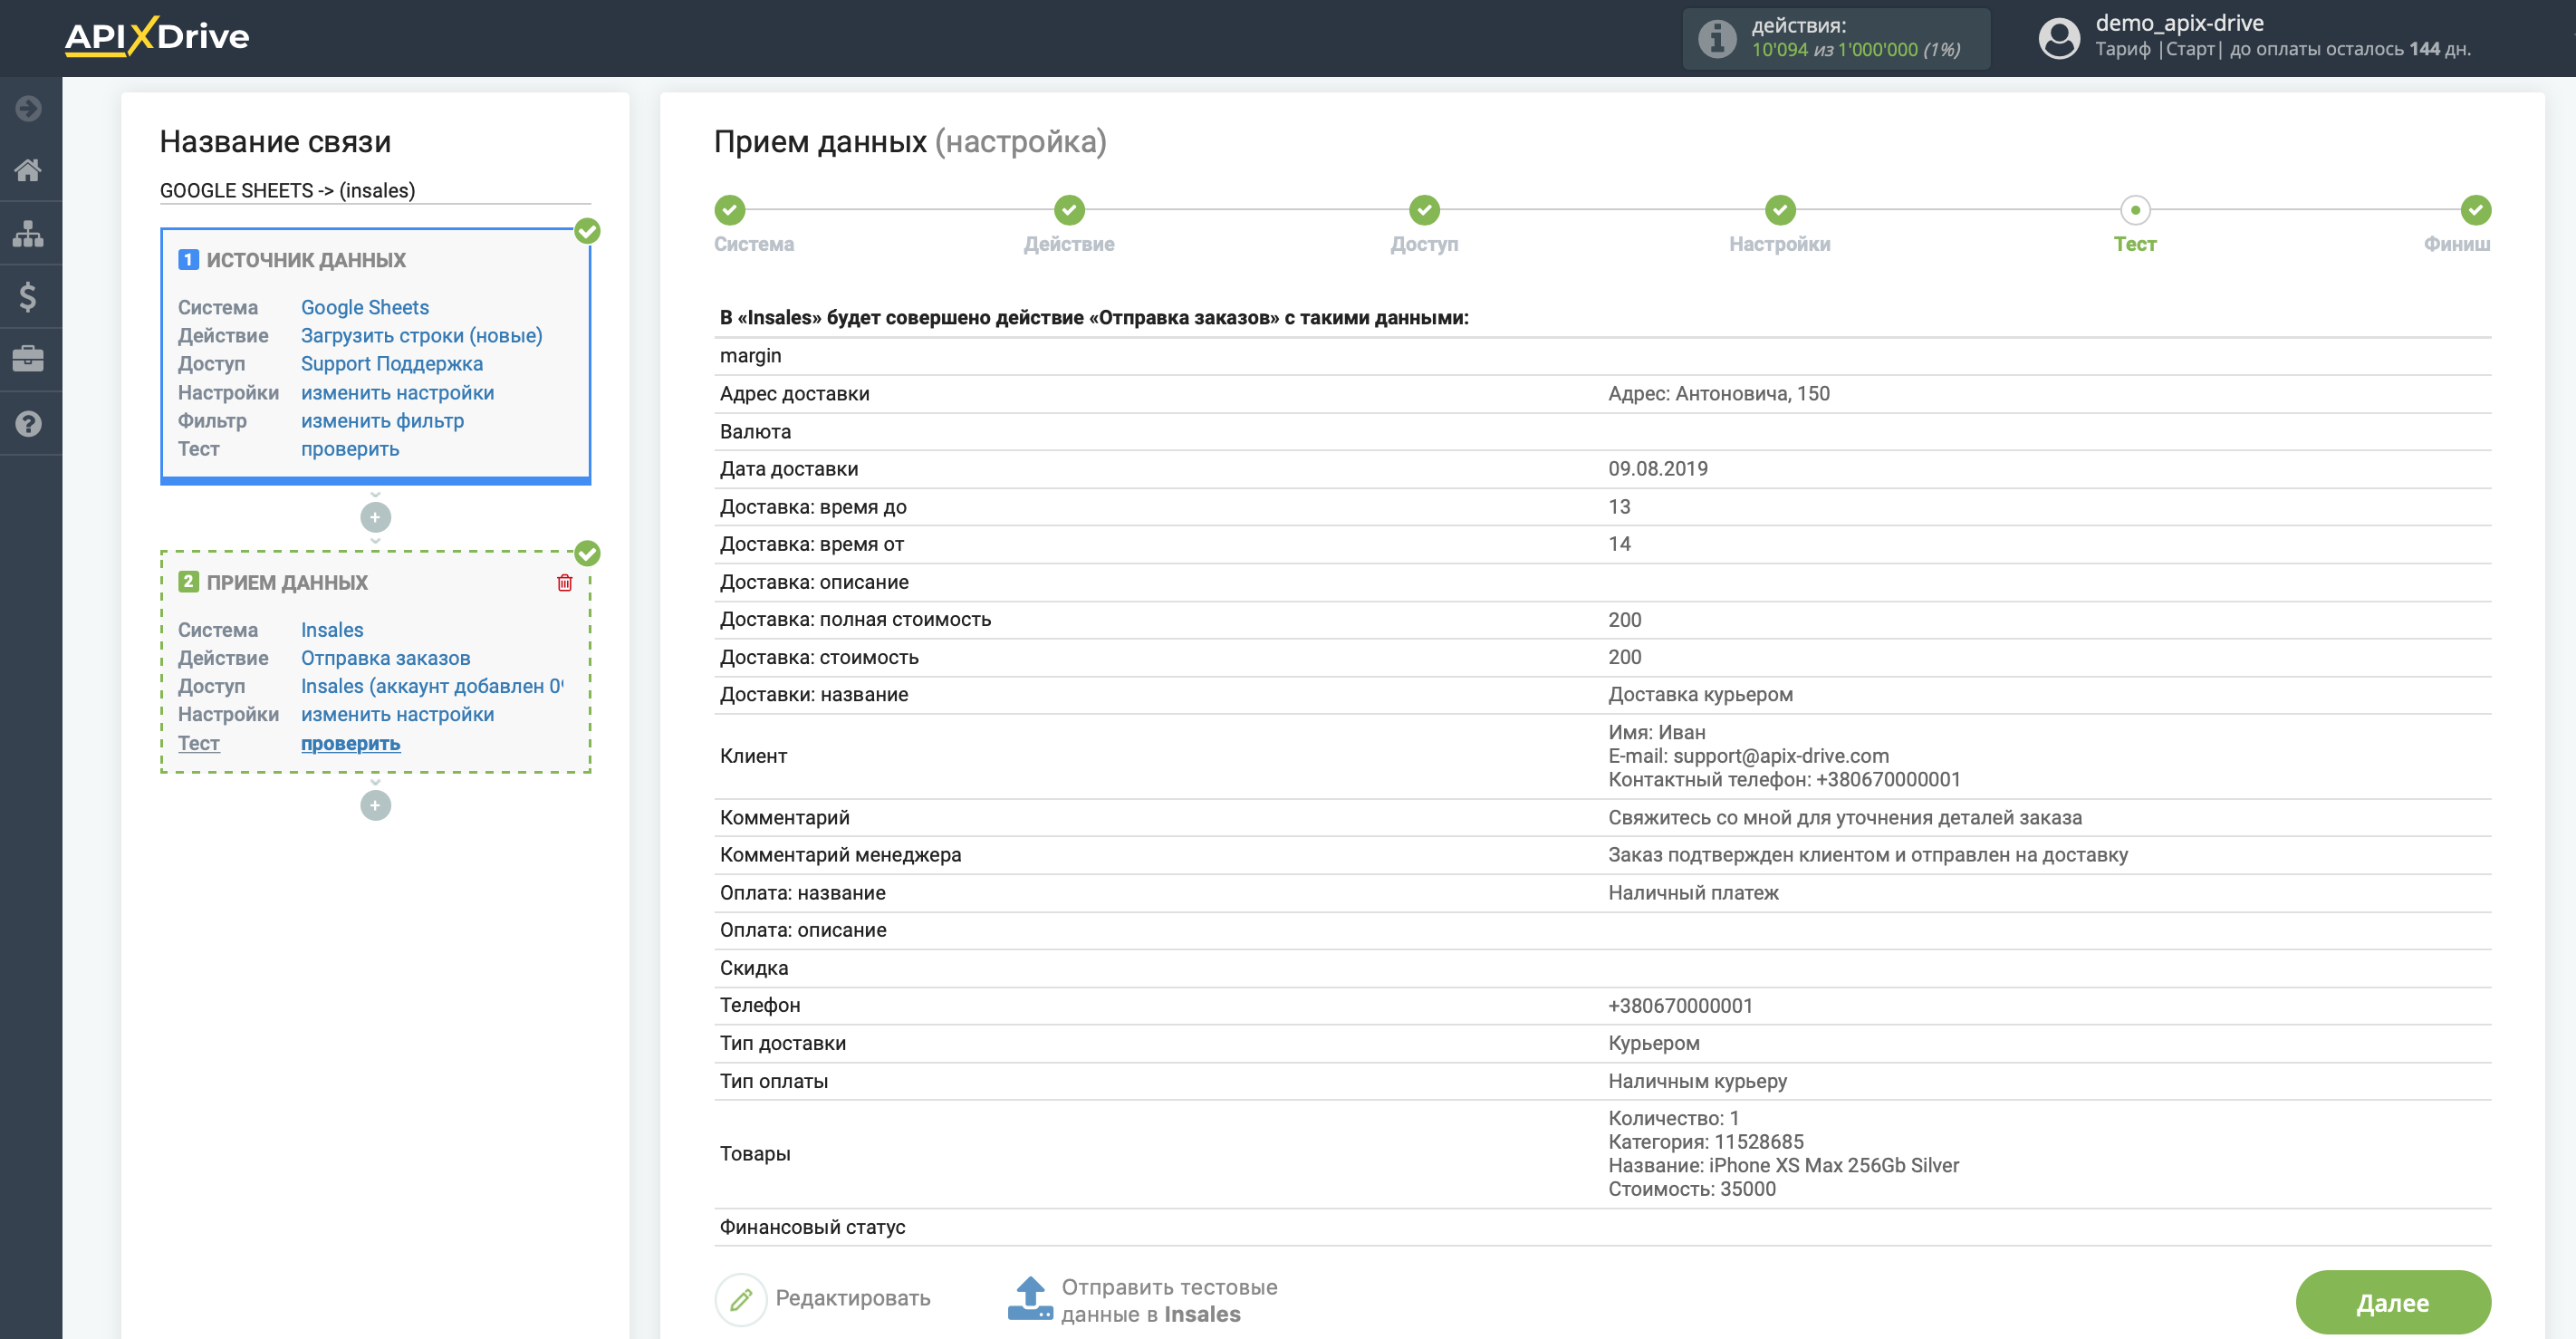Click the APIXDrive logo

click(x=157, y=37)
